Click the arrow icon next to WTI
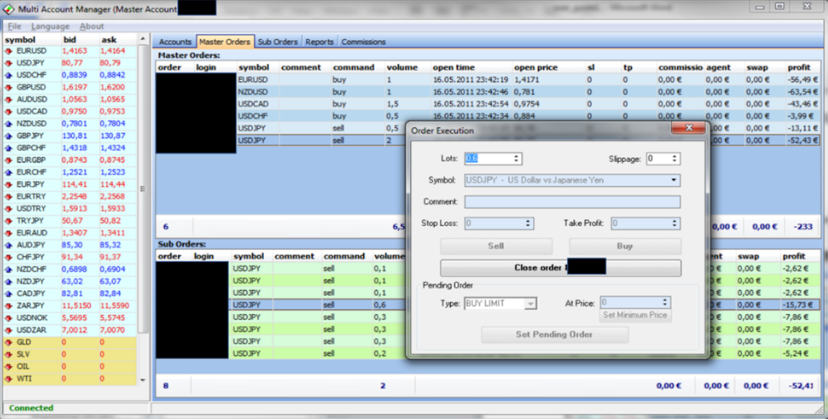This screenshot has width=828, height=420. (10, 378)
